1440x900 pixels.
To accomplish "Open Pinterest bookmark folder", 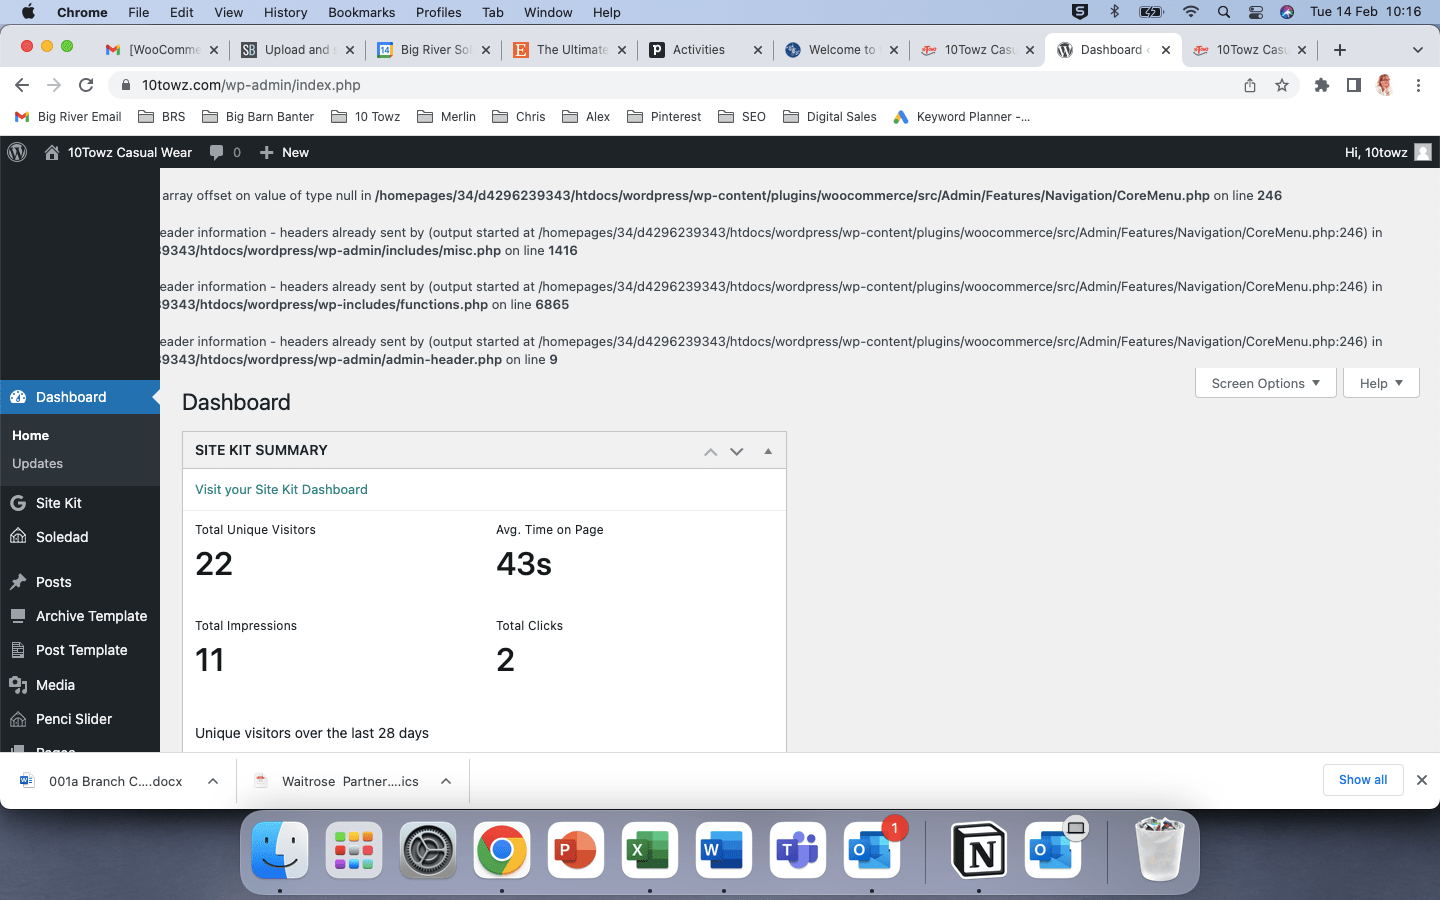I will click(x=664, y=117).
